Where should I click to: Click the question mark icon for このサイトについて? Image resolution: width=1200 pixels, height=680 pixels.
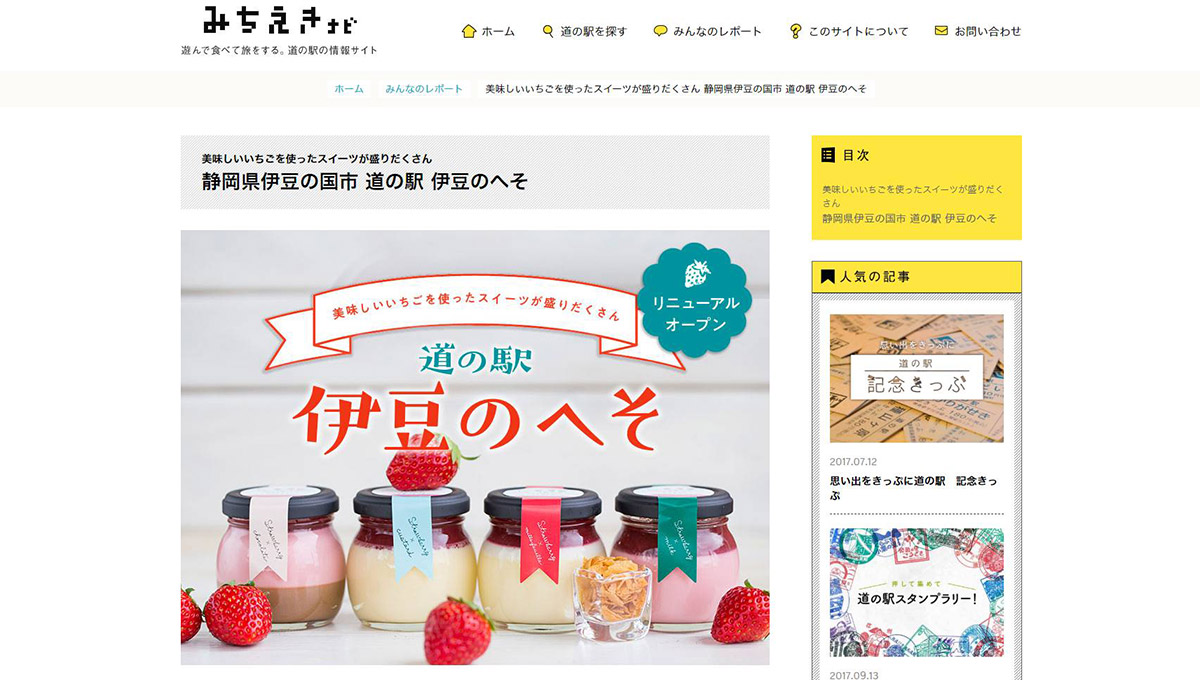(795, 31)
